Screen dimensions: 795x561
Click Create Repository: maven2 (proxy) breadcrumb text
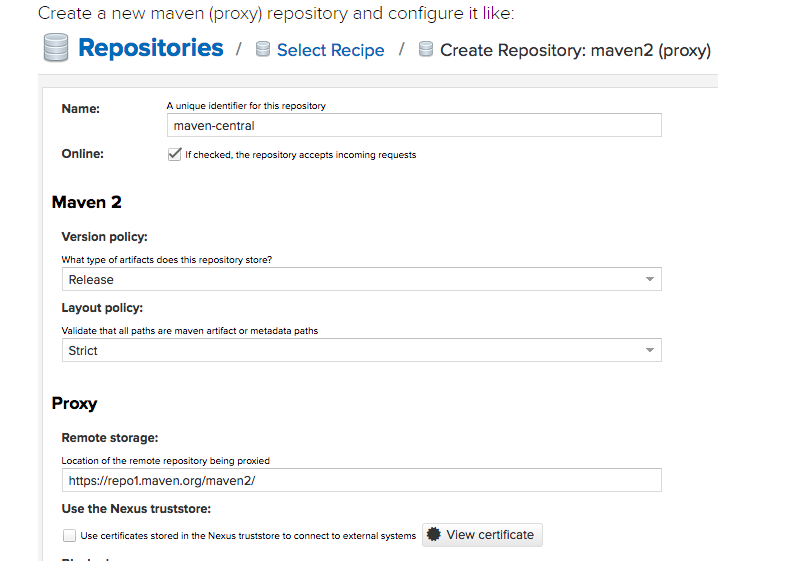(575, 50)
